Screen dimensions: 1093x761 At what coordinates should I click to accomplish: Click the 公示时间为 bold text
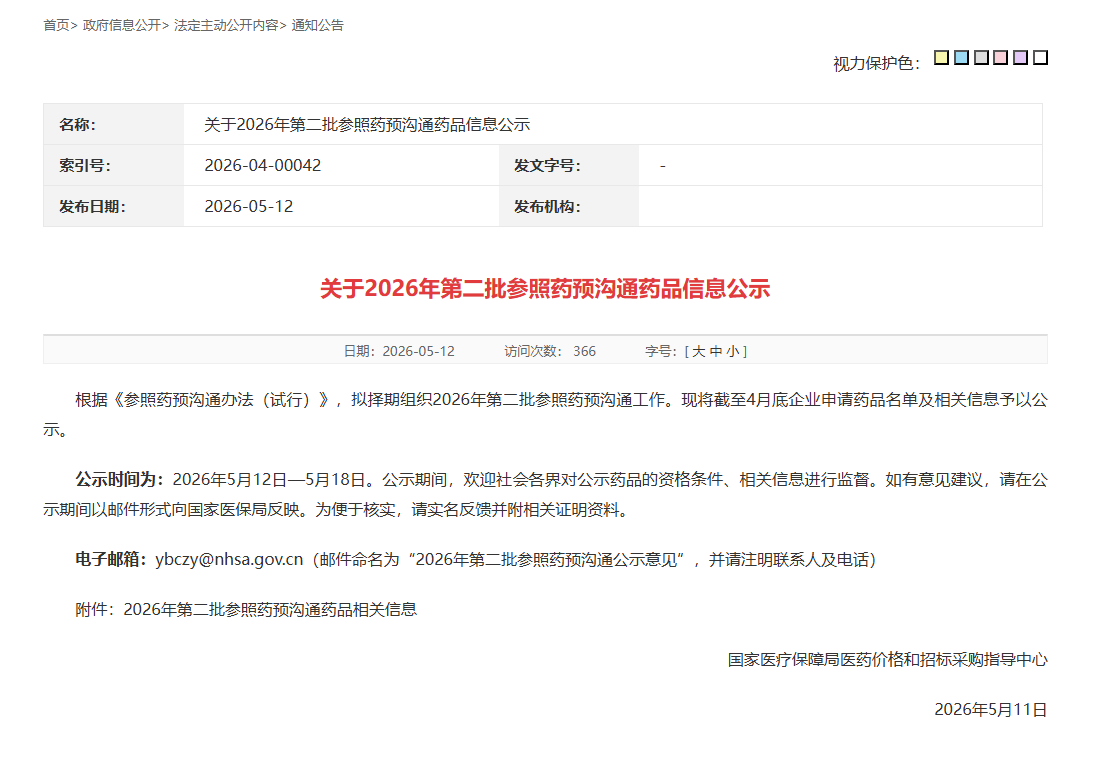[x=119, y=479]
